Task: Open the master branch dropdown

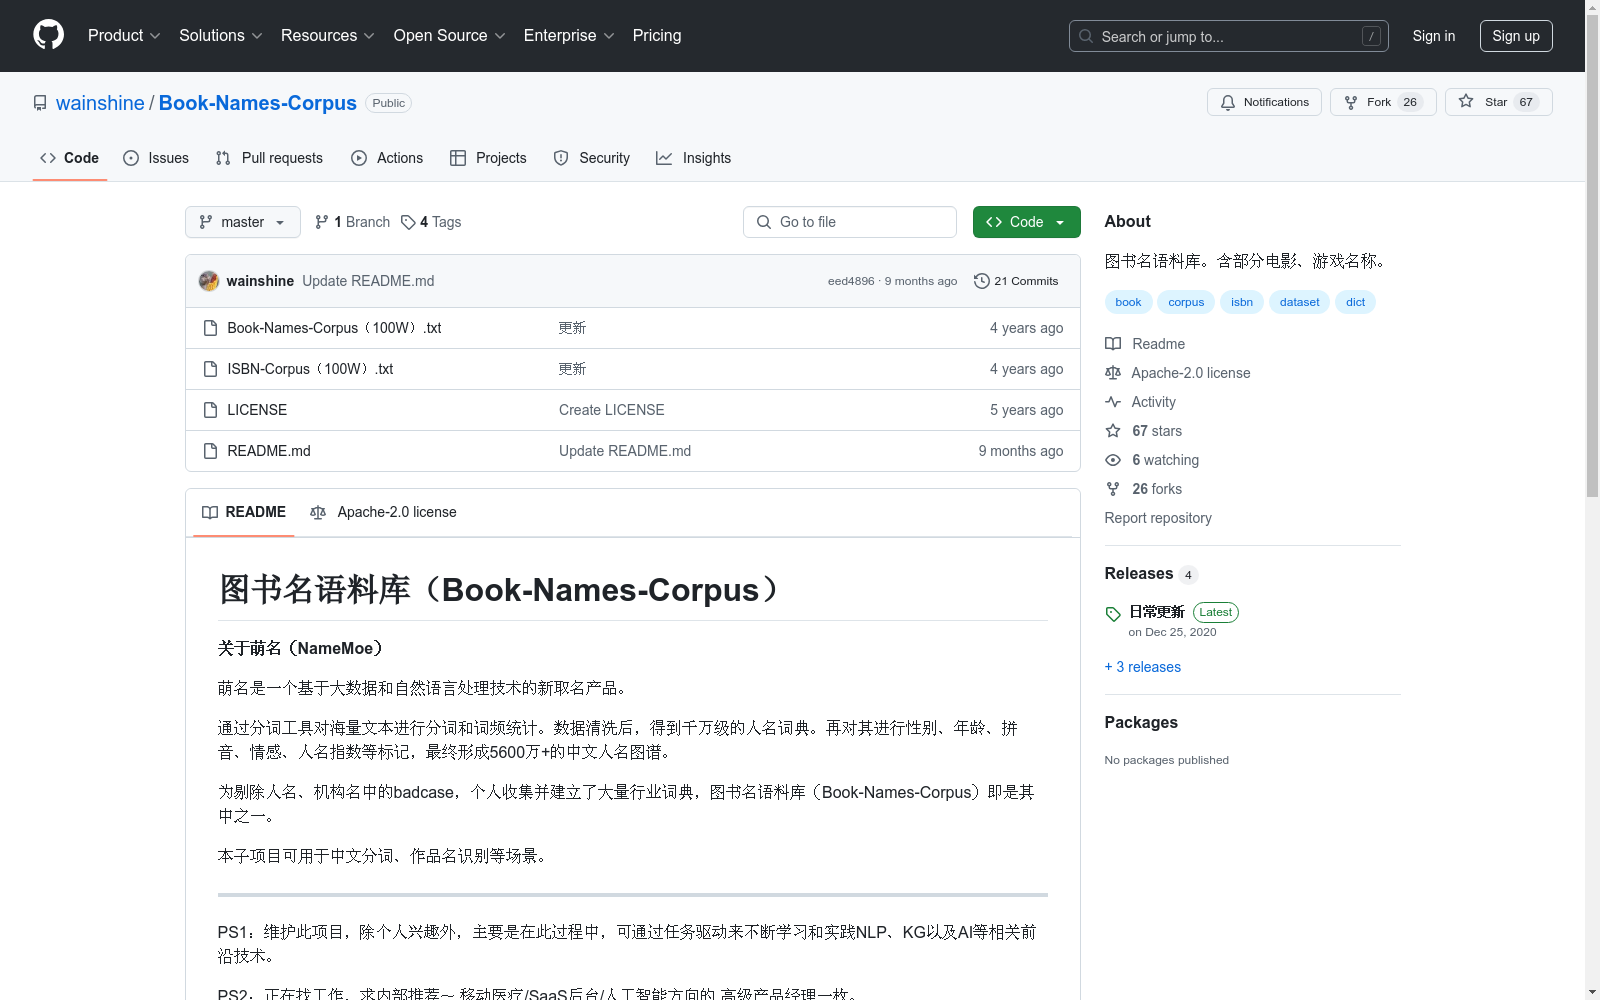Action: pyautogui.click(x=243, y=222)
